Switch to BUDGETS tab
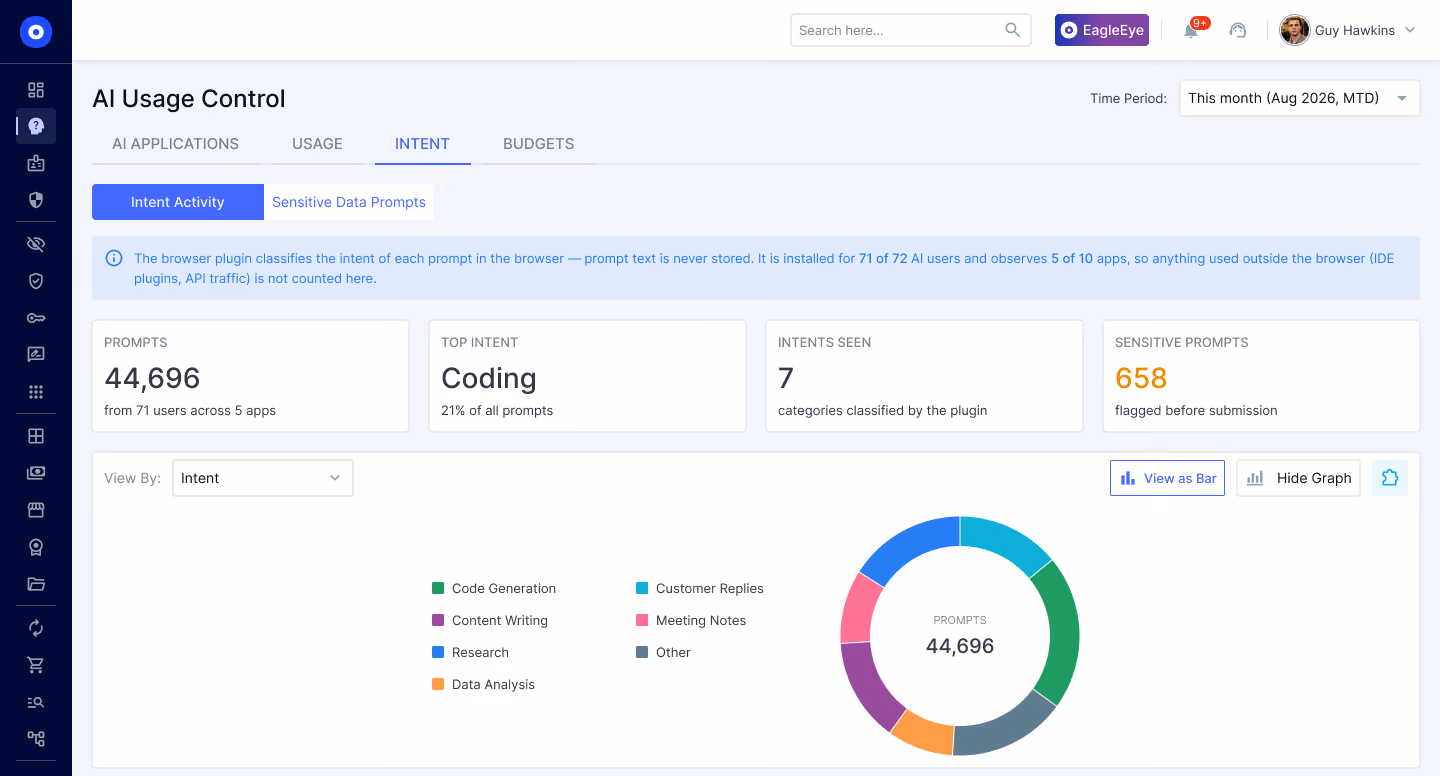 coord(538,144)
